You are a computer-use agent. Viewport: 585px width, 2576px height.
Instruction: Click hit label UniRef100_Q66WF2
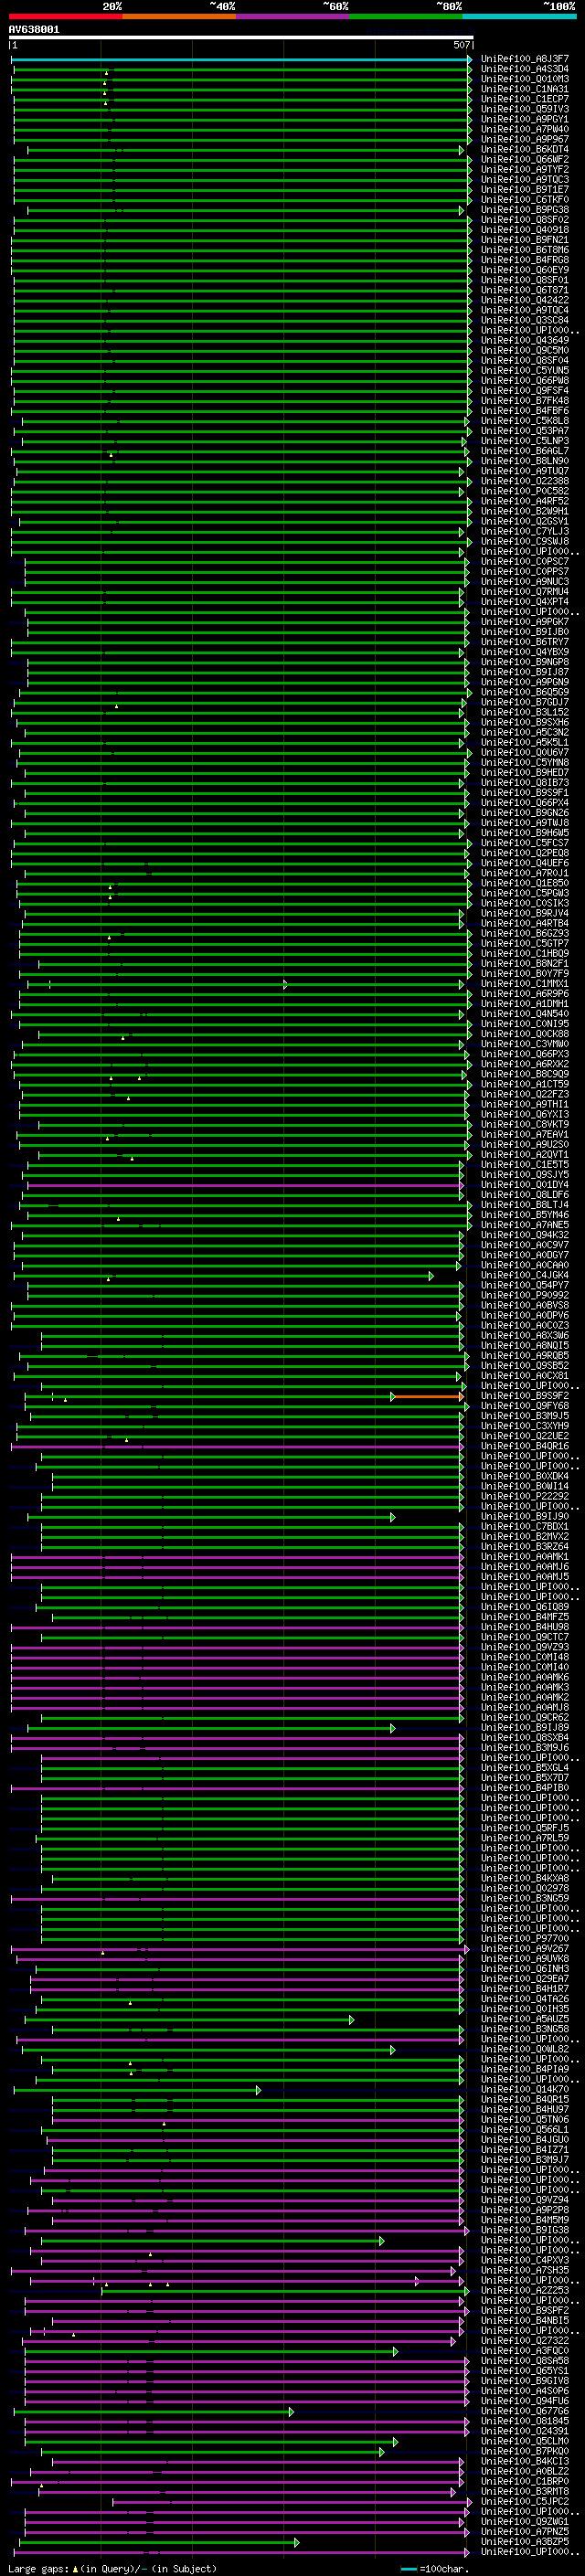(524, 159)
